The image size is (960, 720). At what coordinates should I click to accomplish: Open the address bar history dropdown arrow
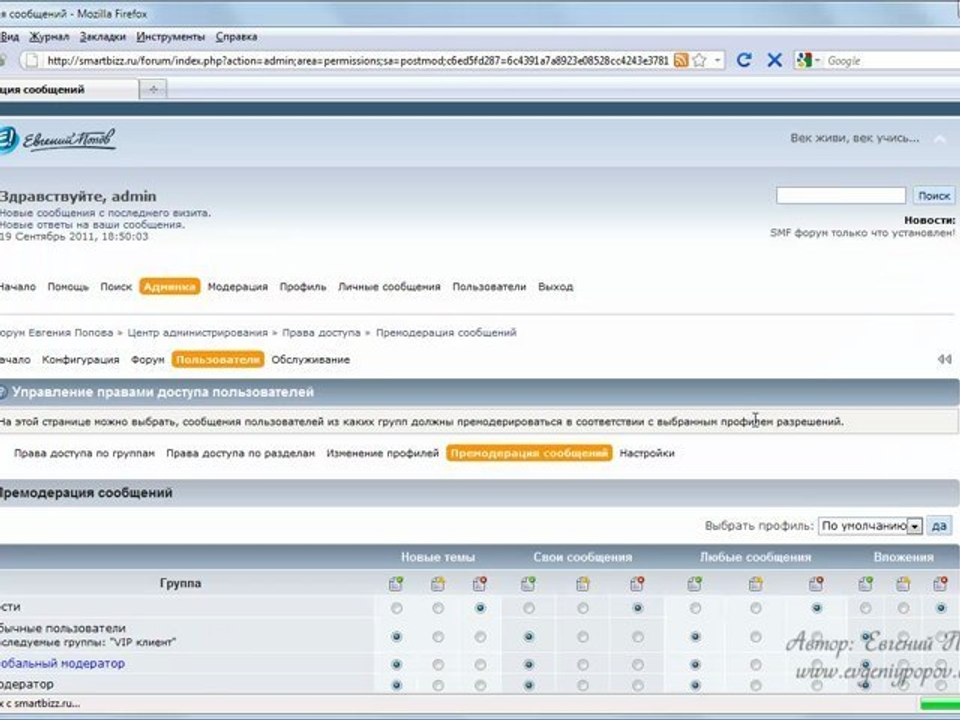(x=718, y=60)
